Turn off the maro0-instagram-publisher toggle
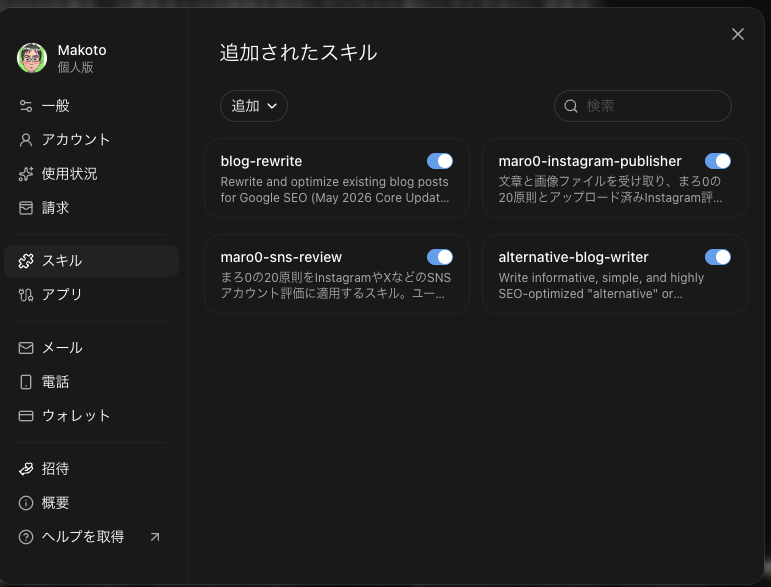Image resolution: width=771 pixels, height=587 pixels. click(x=717, y=161)
